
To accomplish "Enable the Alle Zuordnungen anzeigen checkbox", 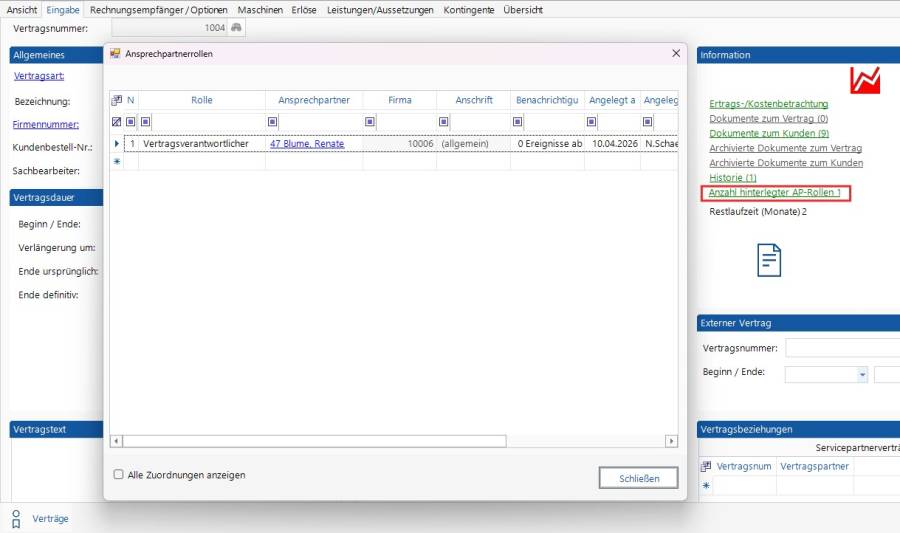I will coord(119,475).
